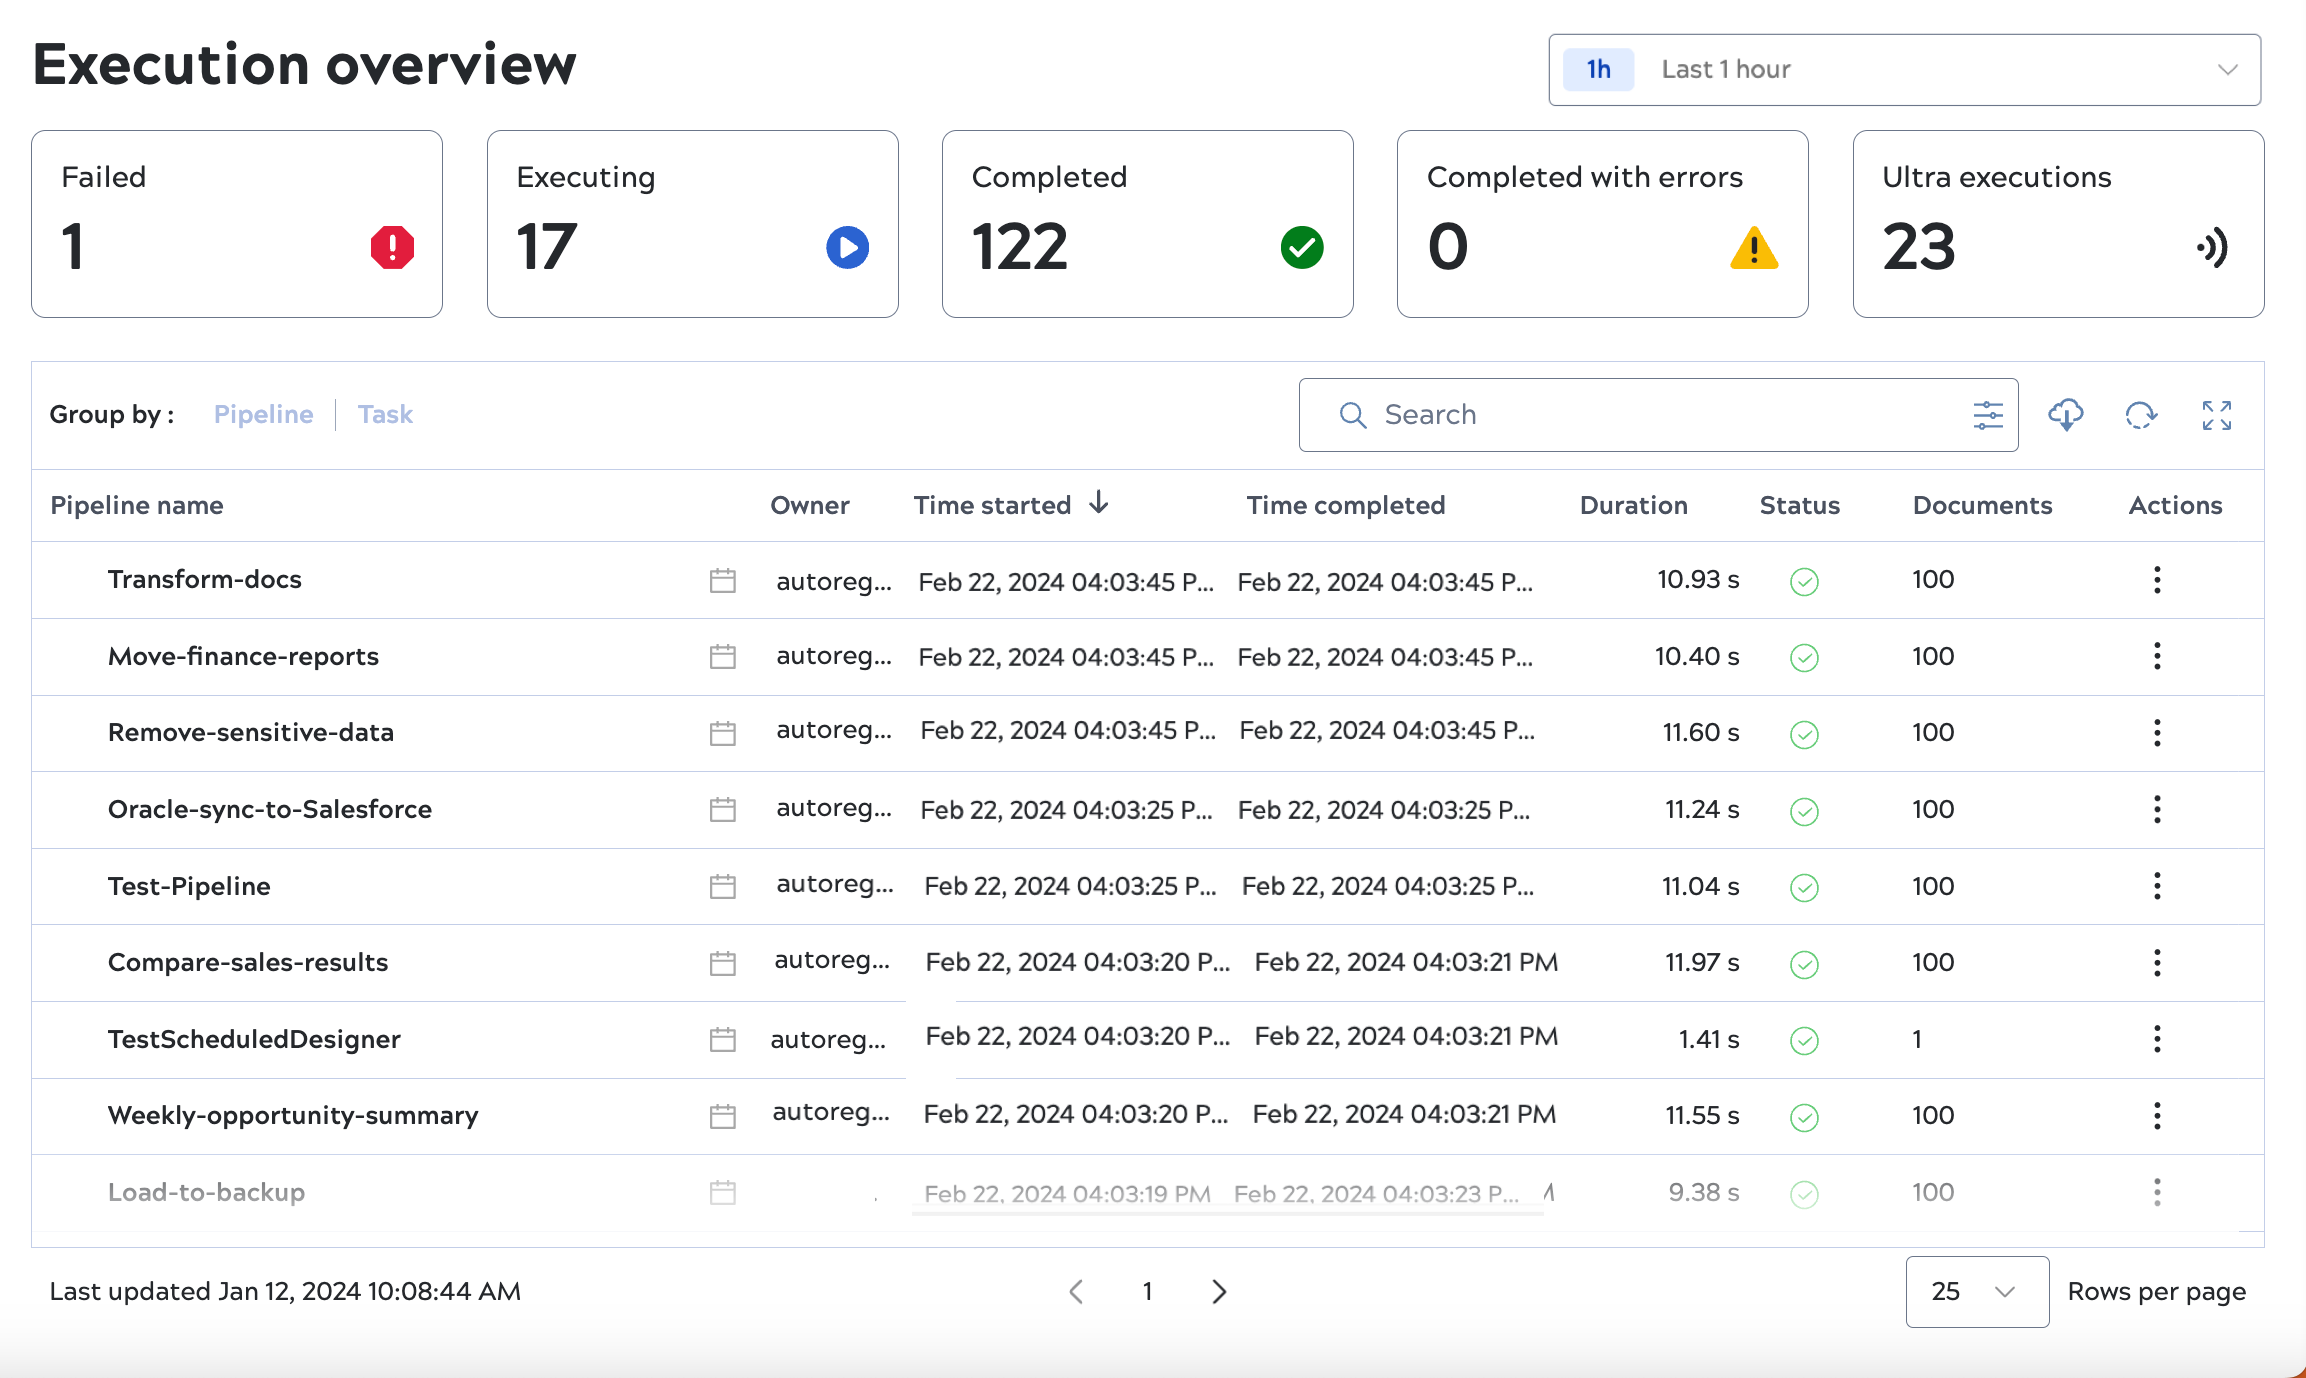This screenshot has height=1378, width=2306.
Task: Click calendar icon beside Move-finance-reports
Action: (x=722, y=657)
